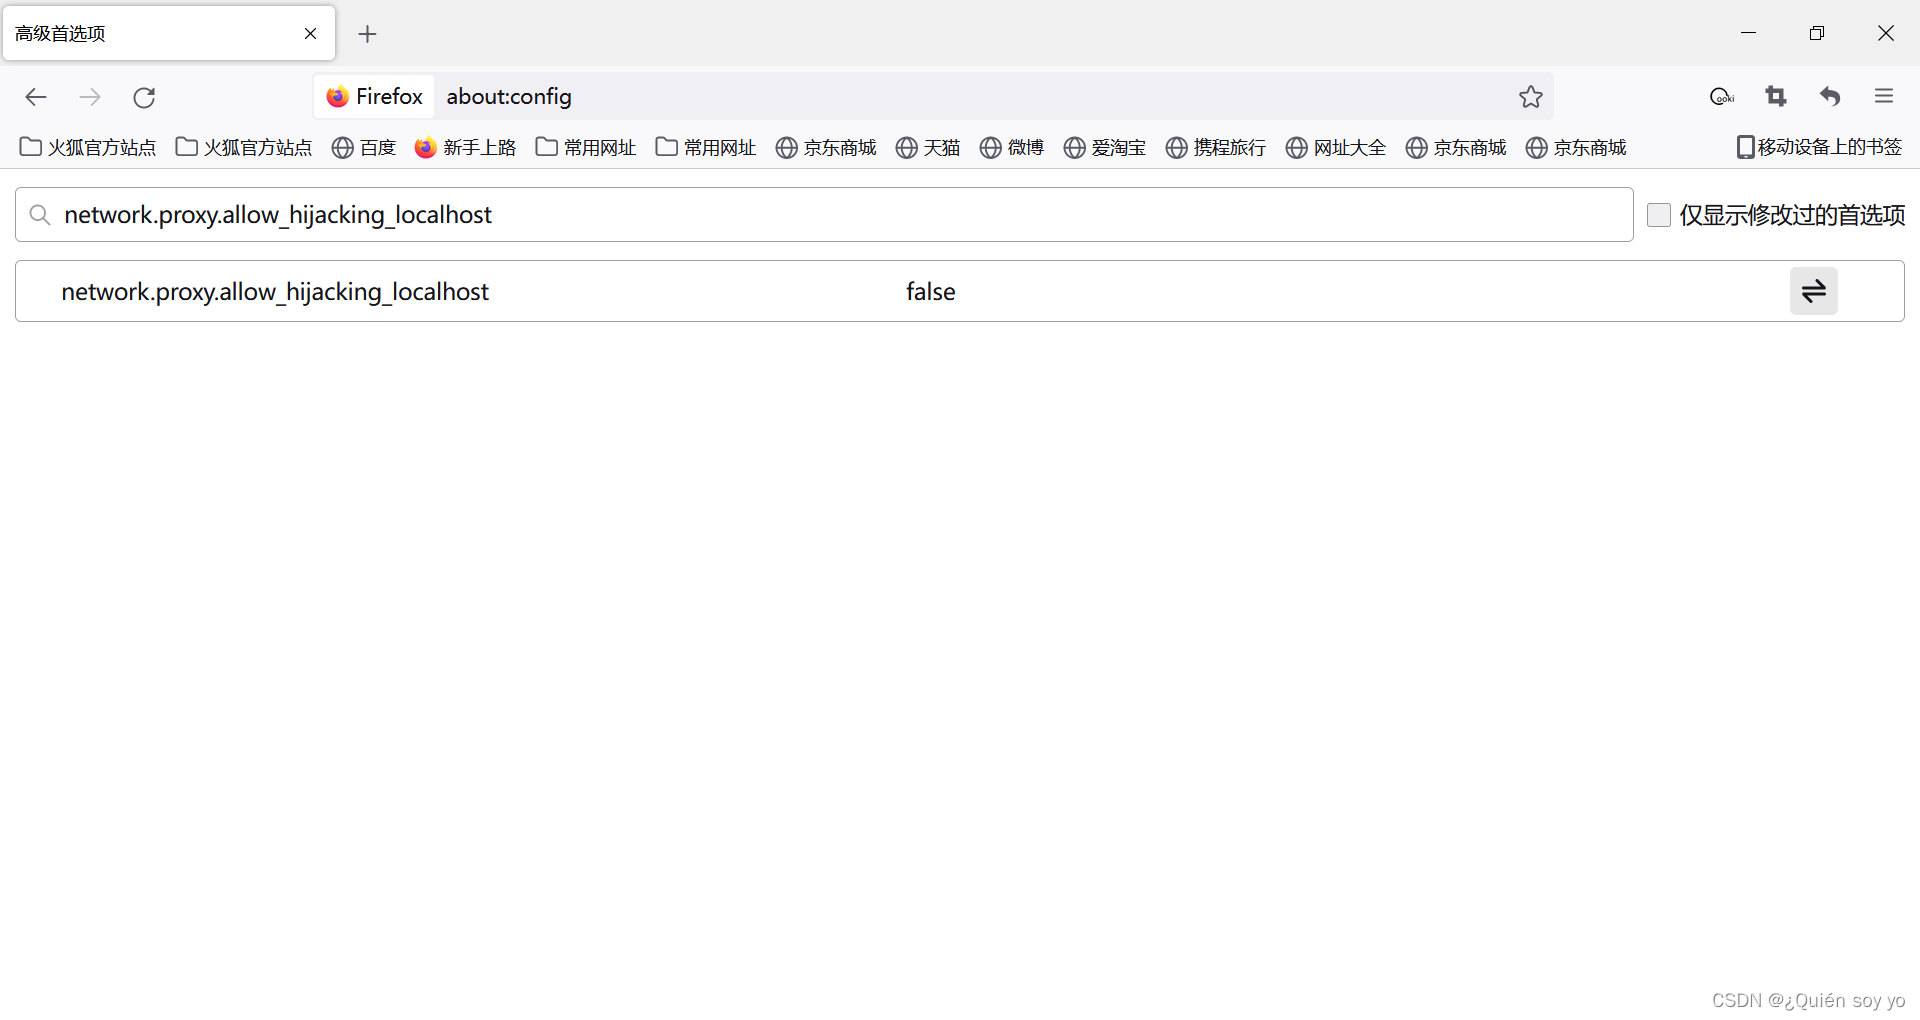Minimize the Firefox window
Viewport: 1920px width, 1020px height.
point(1748,33)
